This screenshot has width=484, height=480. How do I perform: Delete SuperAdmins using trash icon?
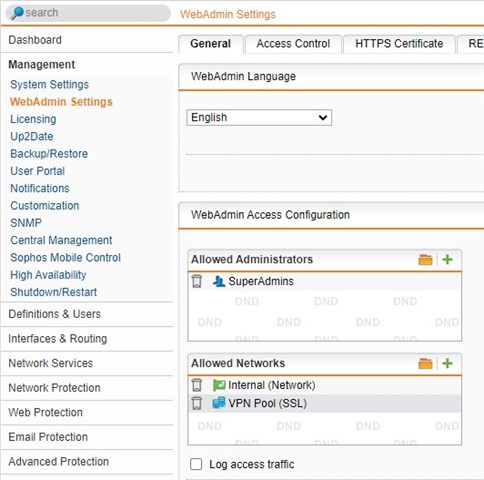pyautogui.click(x=197, y=281)
